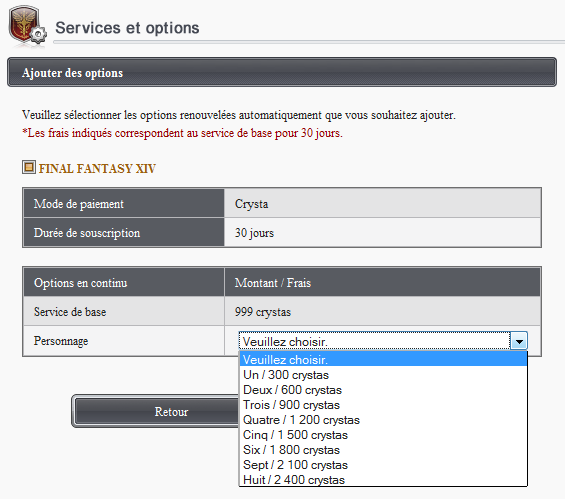Click the 'Services et options' page title

[x=127, y=28]
